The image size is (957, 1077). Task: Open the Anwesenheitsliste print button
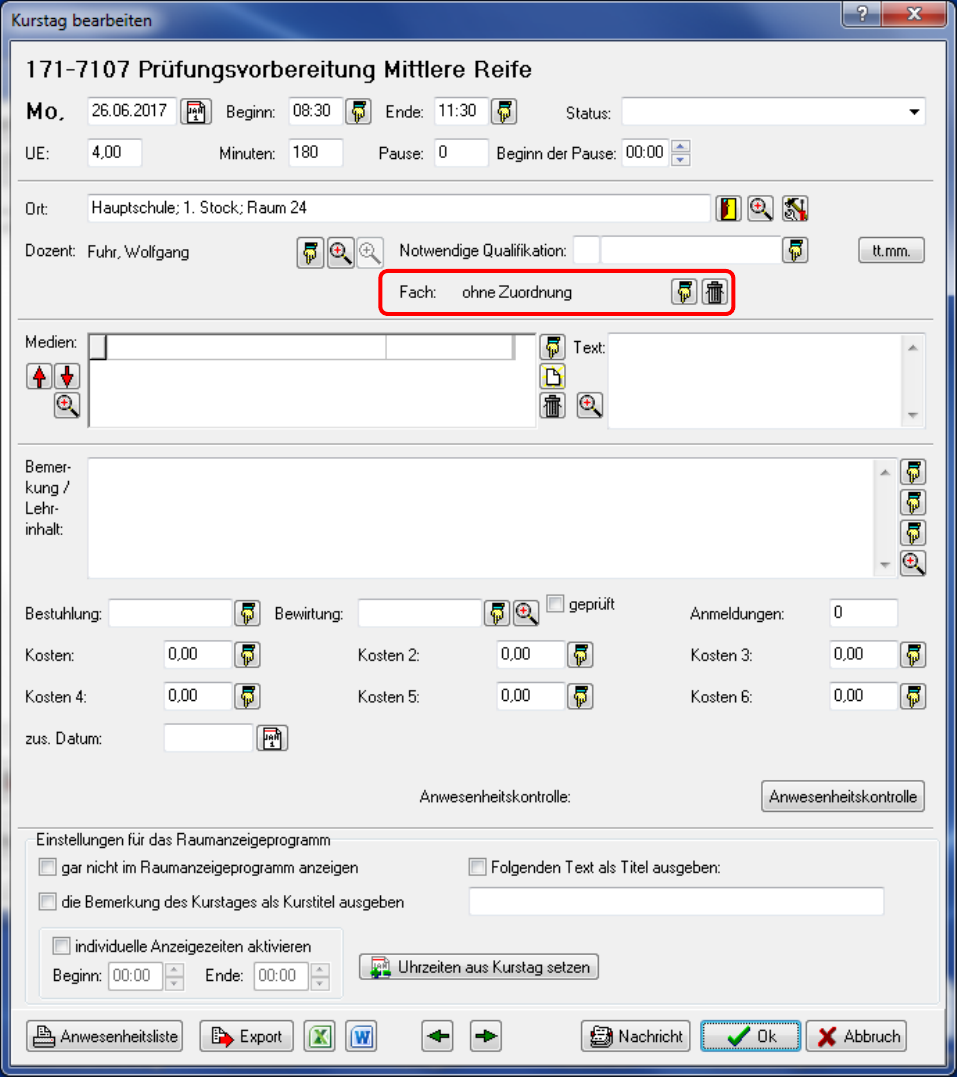pos(104,1036)
